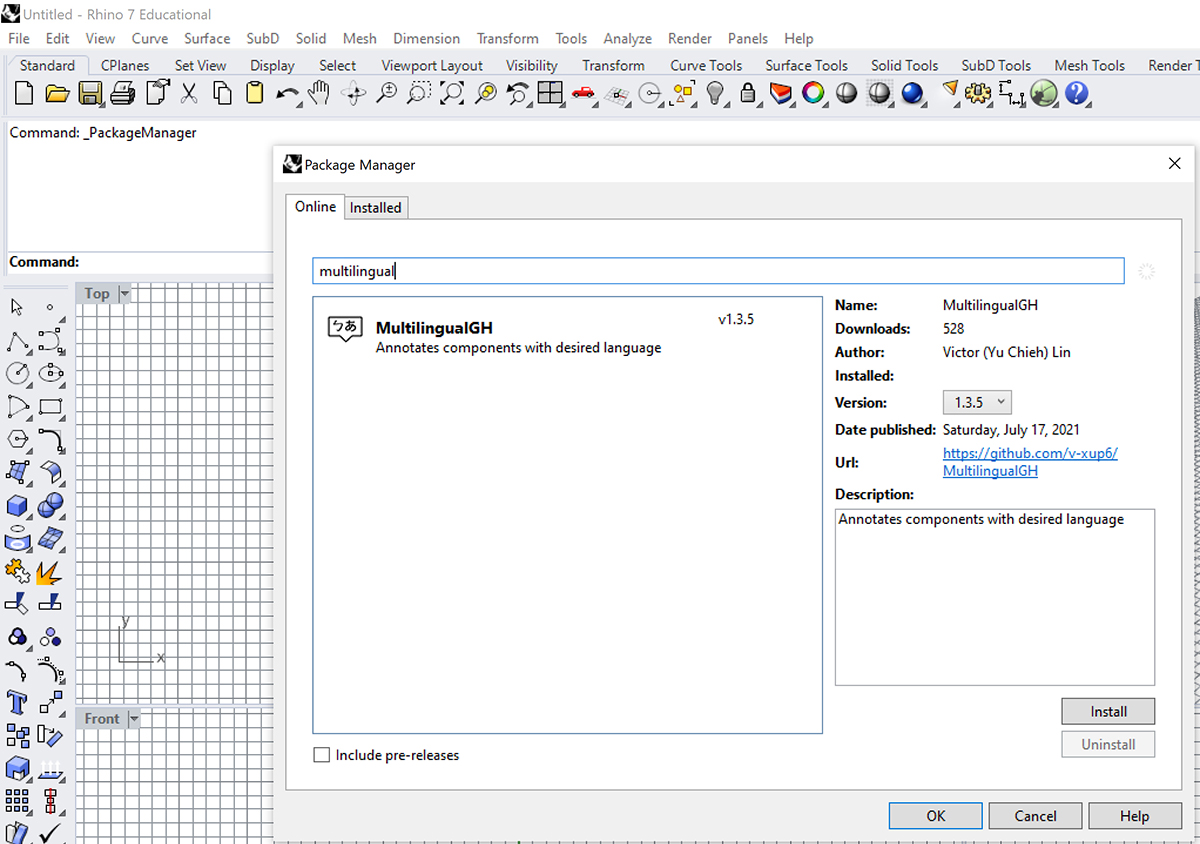Close the Package Manager dialog
Screen dimensions: 1200x844
point(1174,164)
